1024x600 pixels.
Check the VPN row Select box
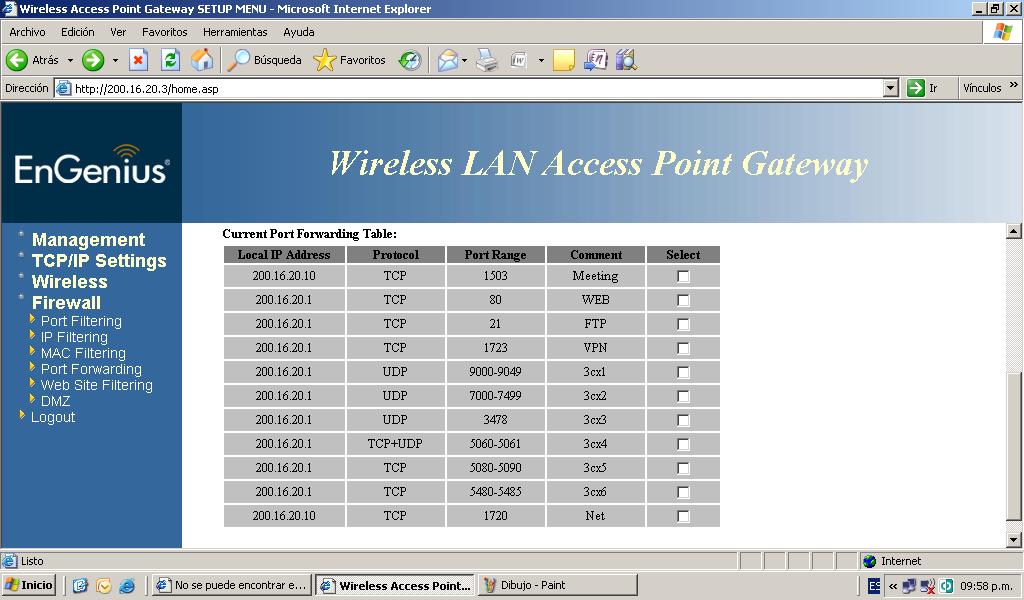point(683,348)
